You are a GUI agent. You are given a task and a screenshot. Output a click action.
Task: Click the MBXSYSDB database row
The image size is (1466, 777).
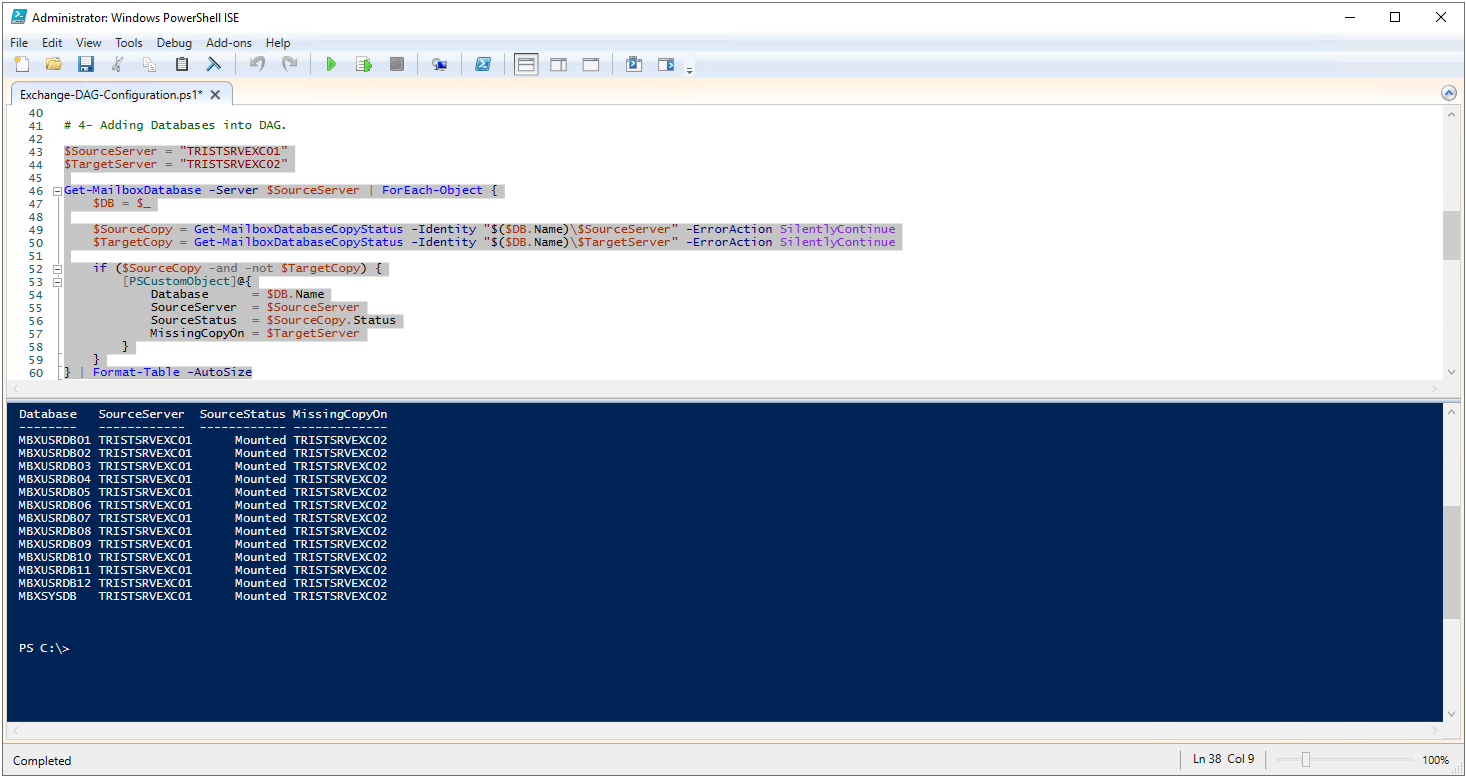203,596
